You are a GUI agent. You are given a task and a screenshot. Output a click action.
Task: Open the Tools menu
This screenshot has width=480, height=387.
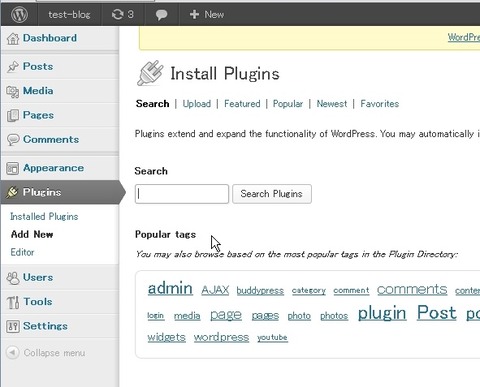[38, 302]
